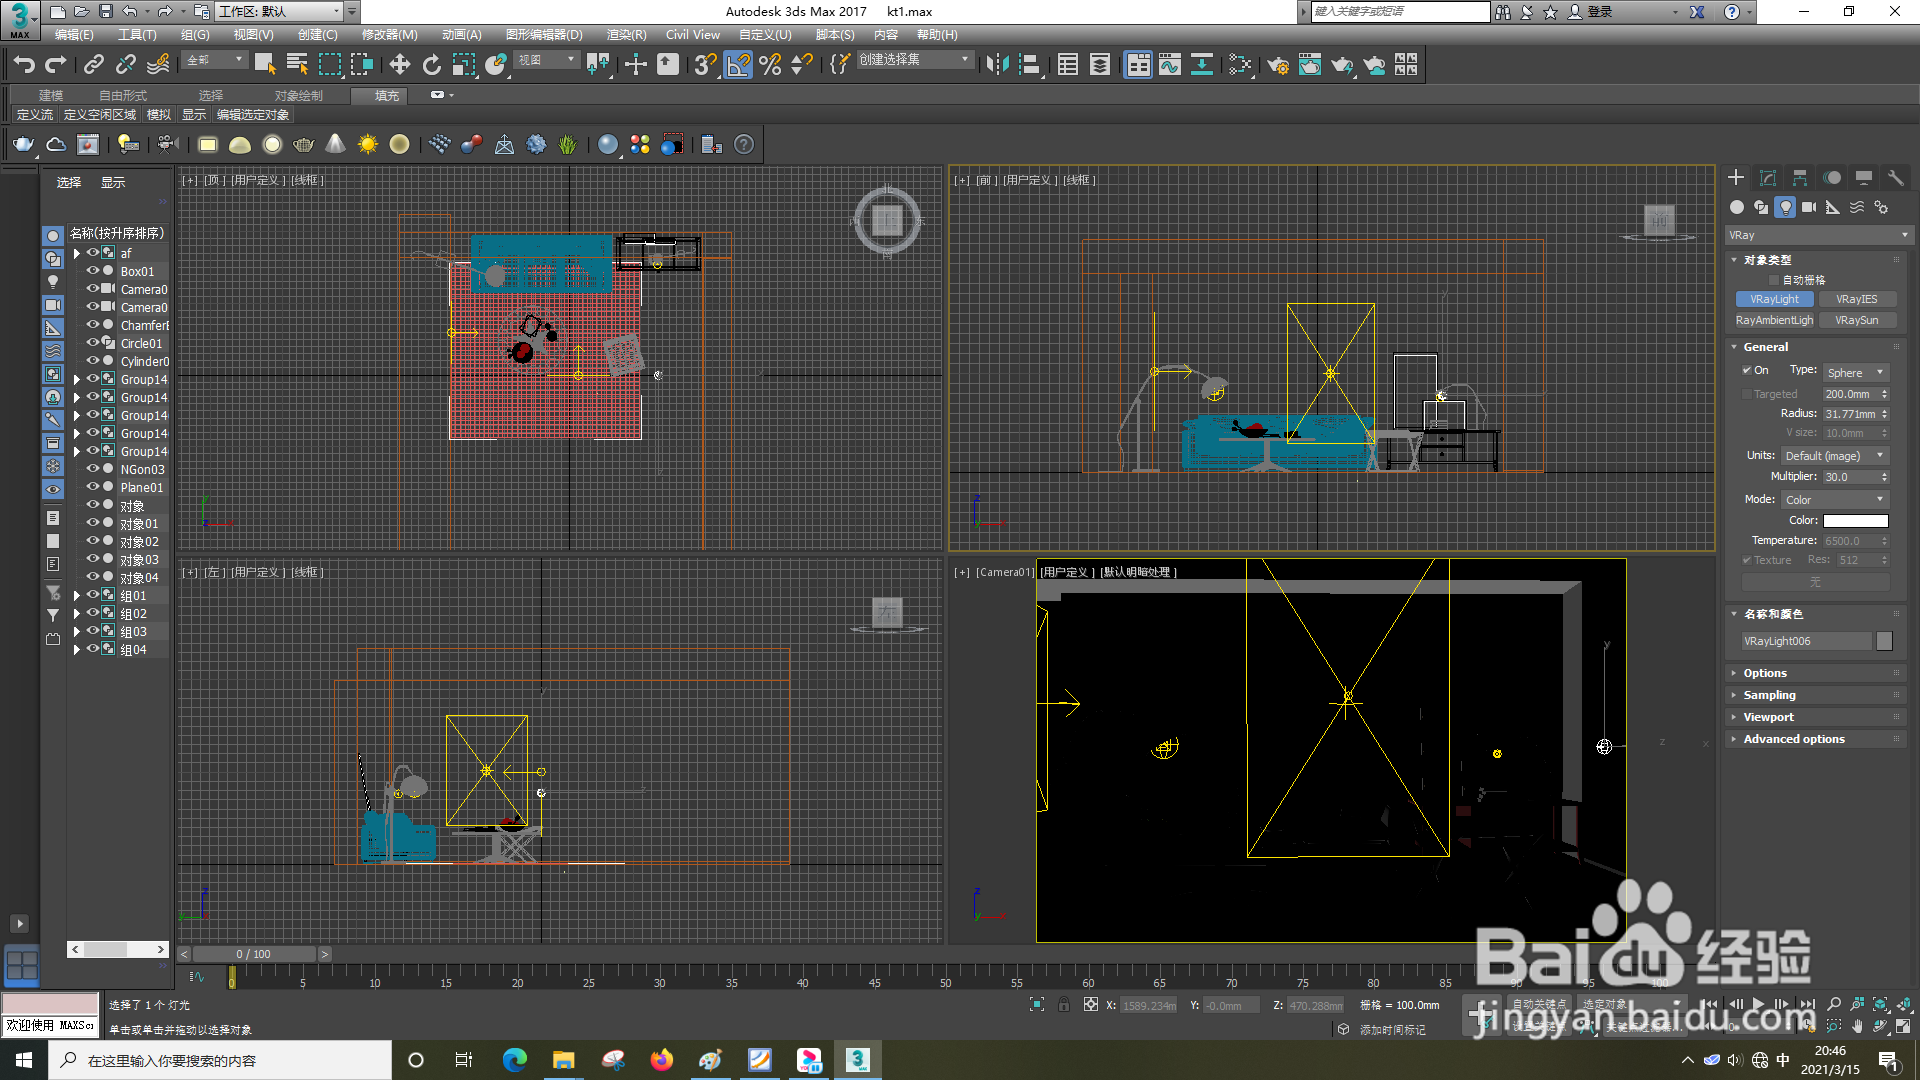Select the Select and Link tool
This screenshot has height=1082, width=1920.
pyautogui.click(x=93, y=65)
